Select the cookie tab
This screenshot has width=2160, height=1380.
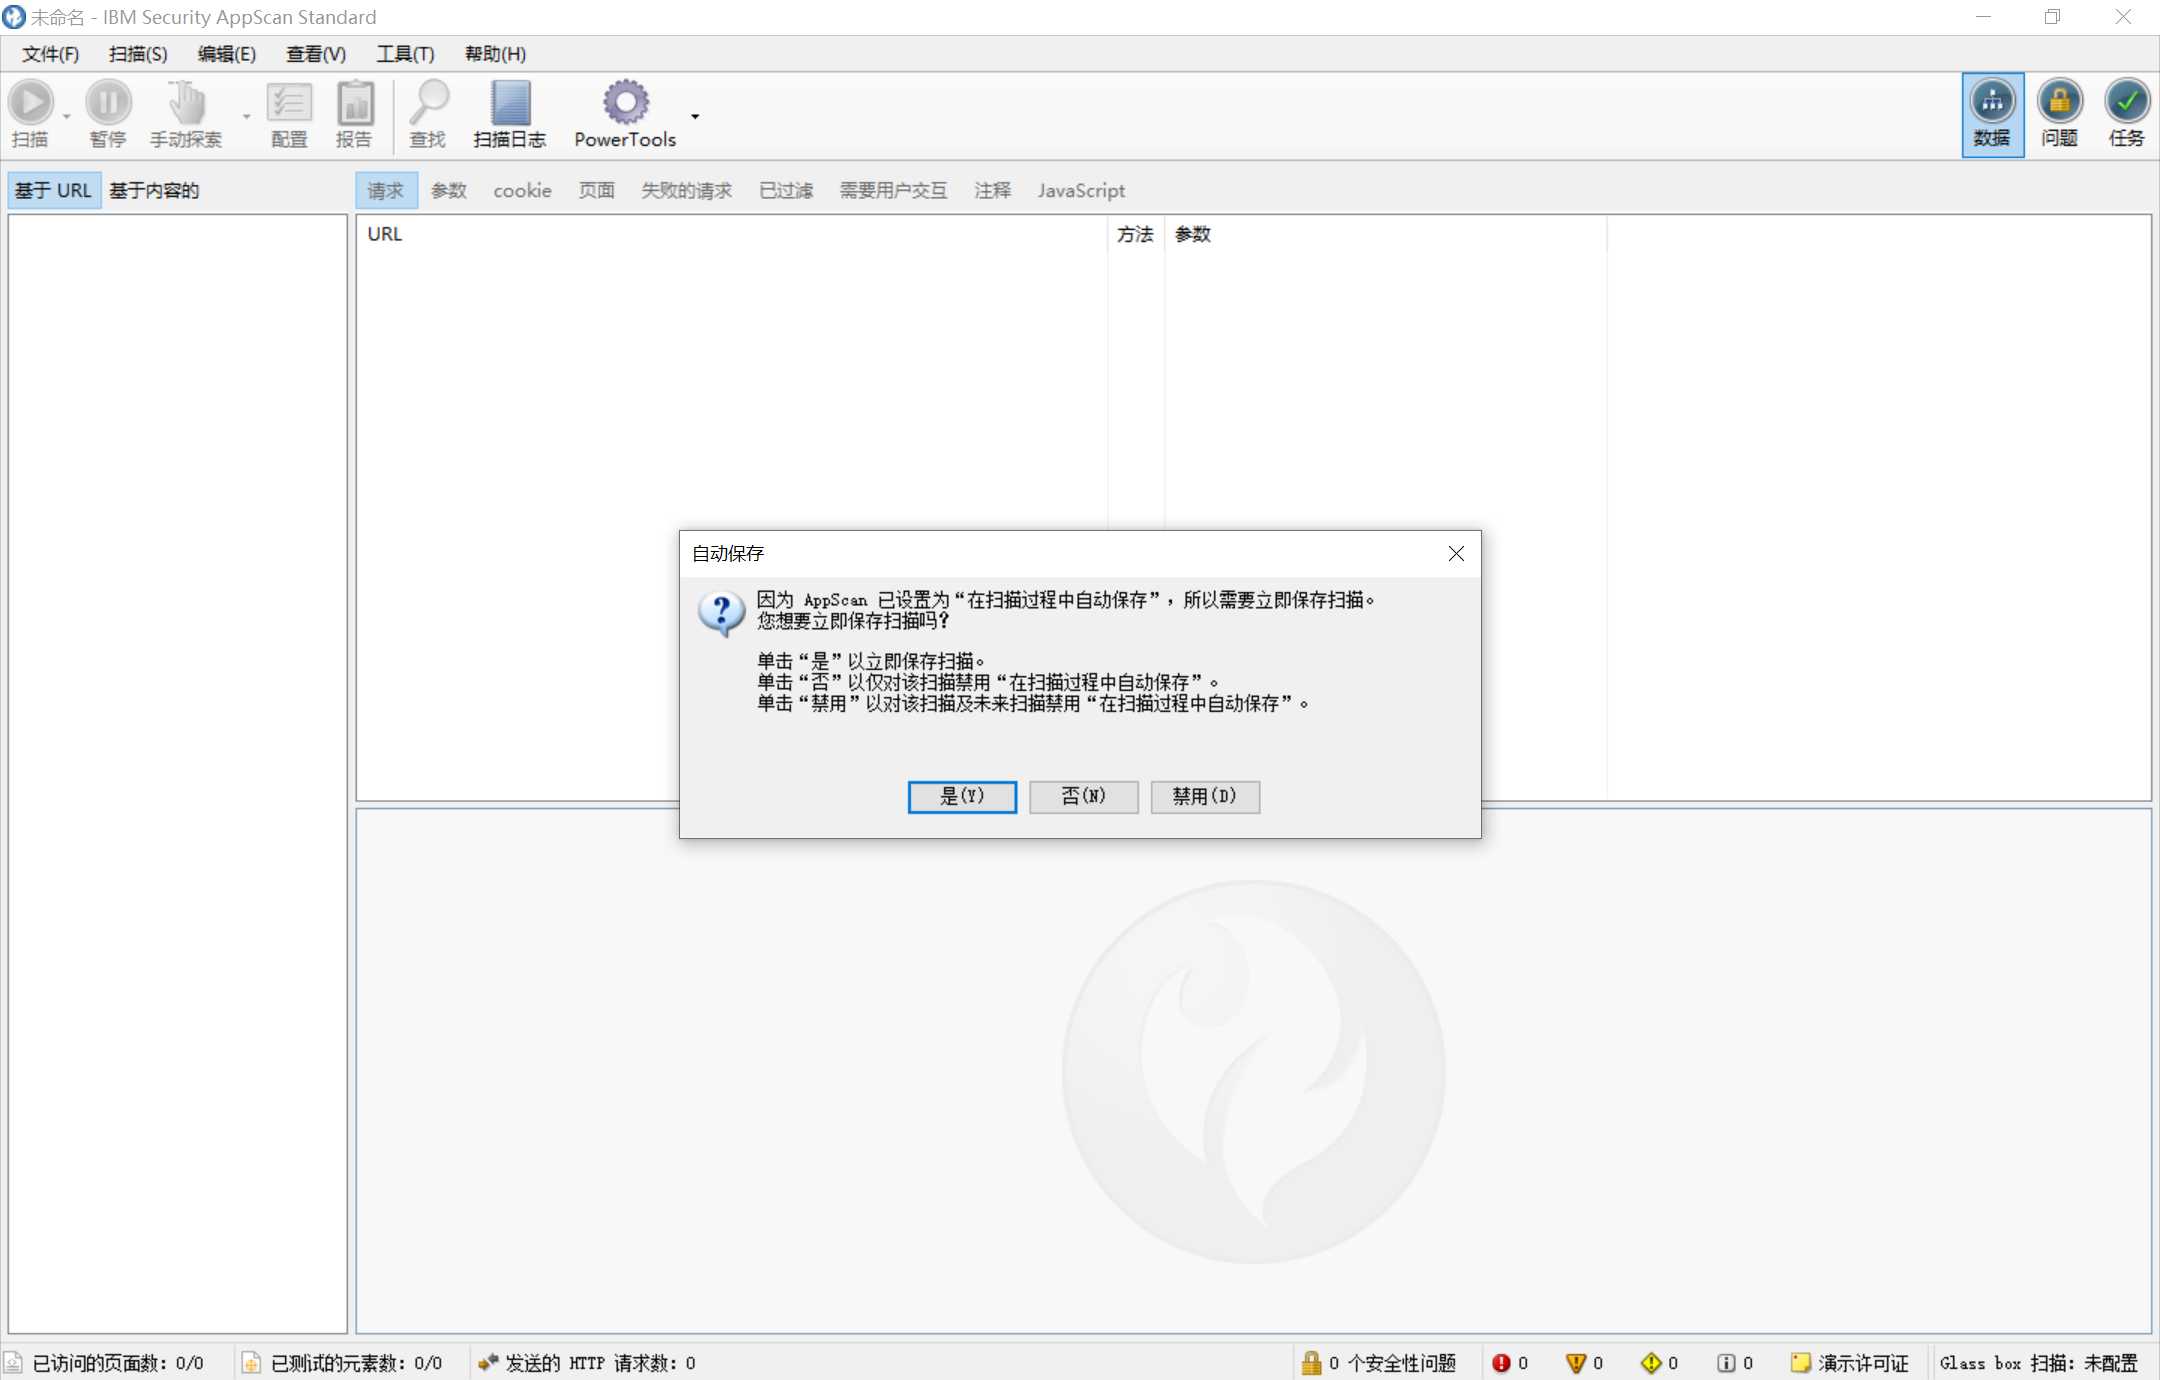coord(522,190)
